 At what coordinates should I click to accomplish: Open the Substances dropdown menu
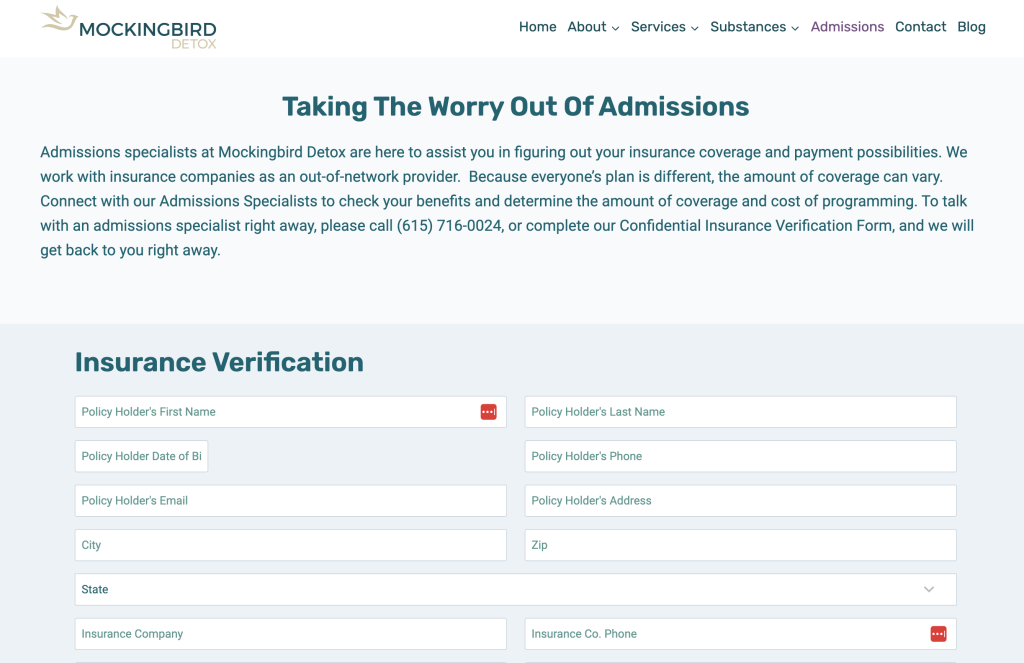click(754, 27)
